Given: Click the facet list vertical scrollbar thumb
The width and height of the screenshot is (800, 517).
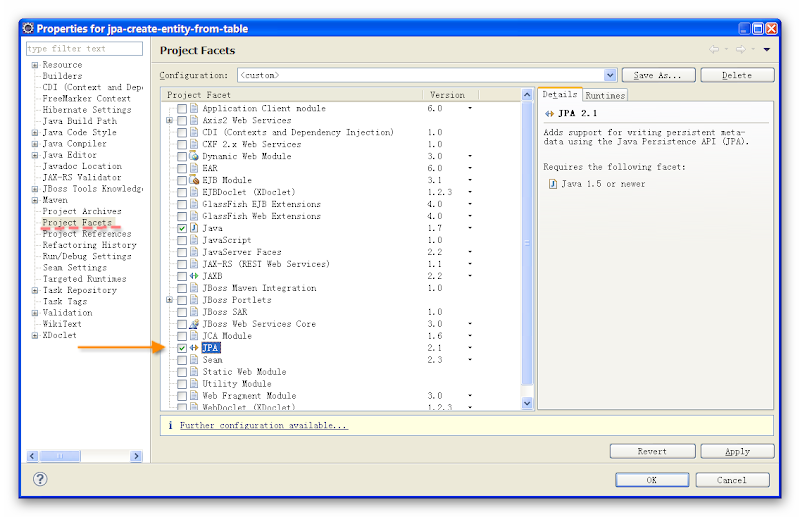Looking at the screenshot, I should (x=527, y=242).
